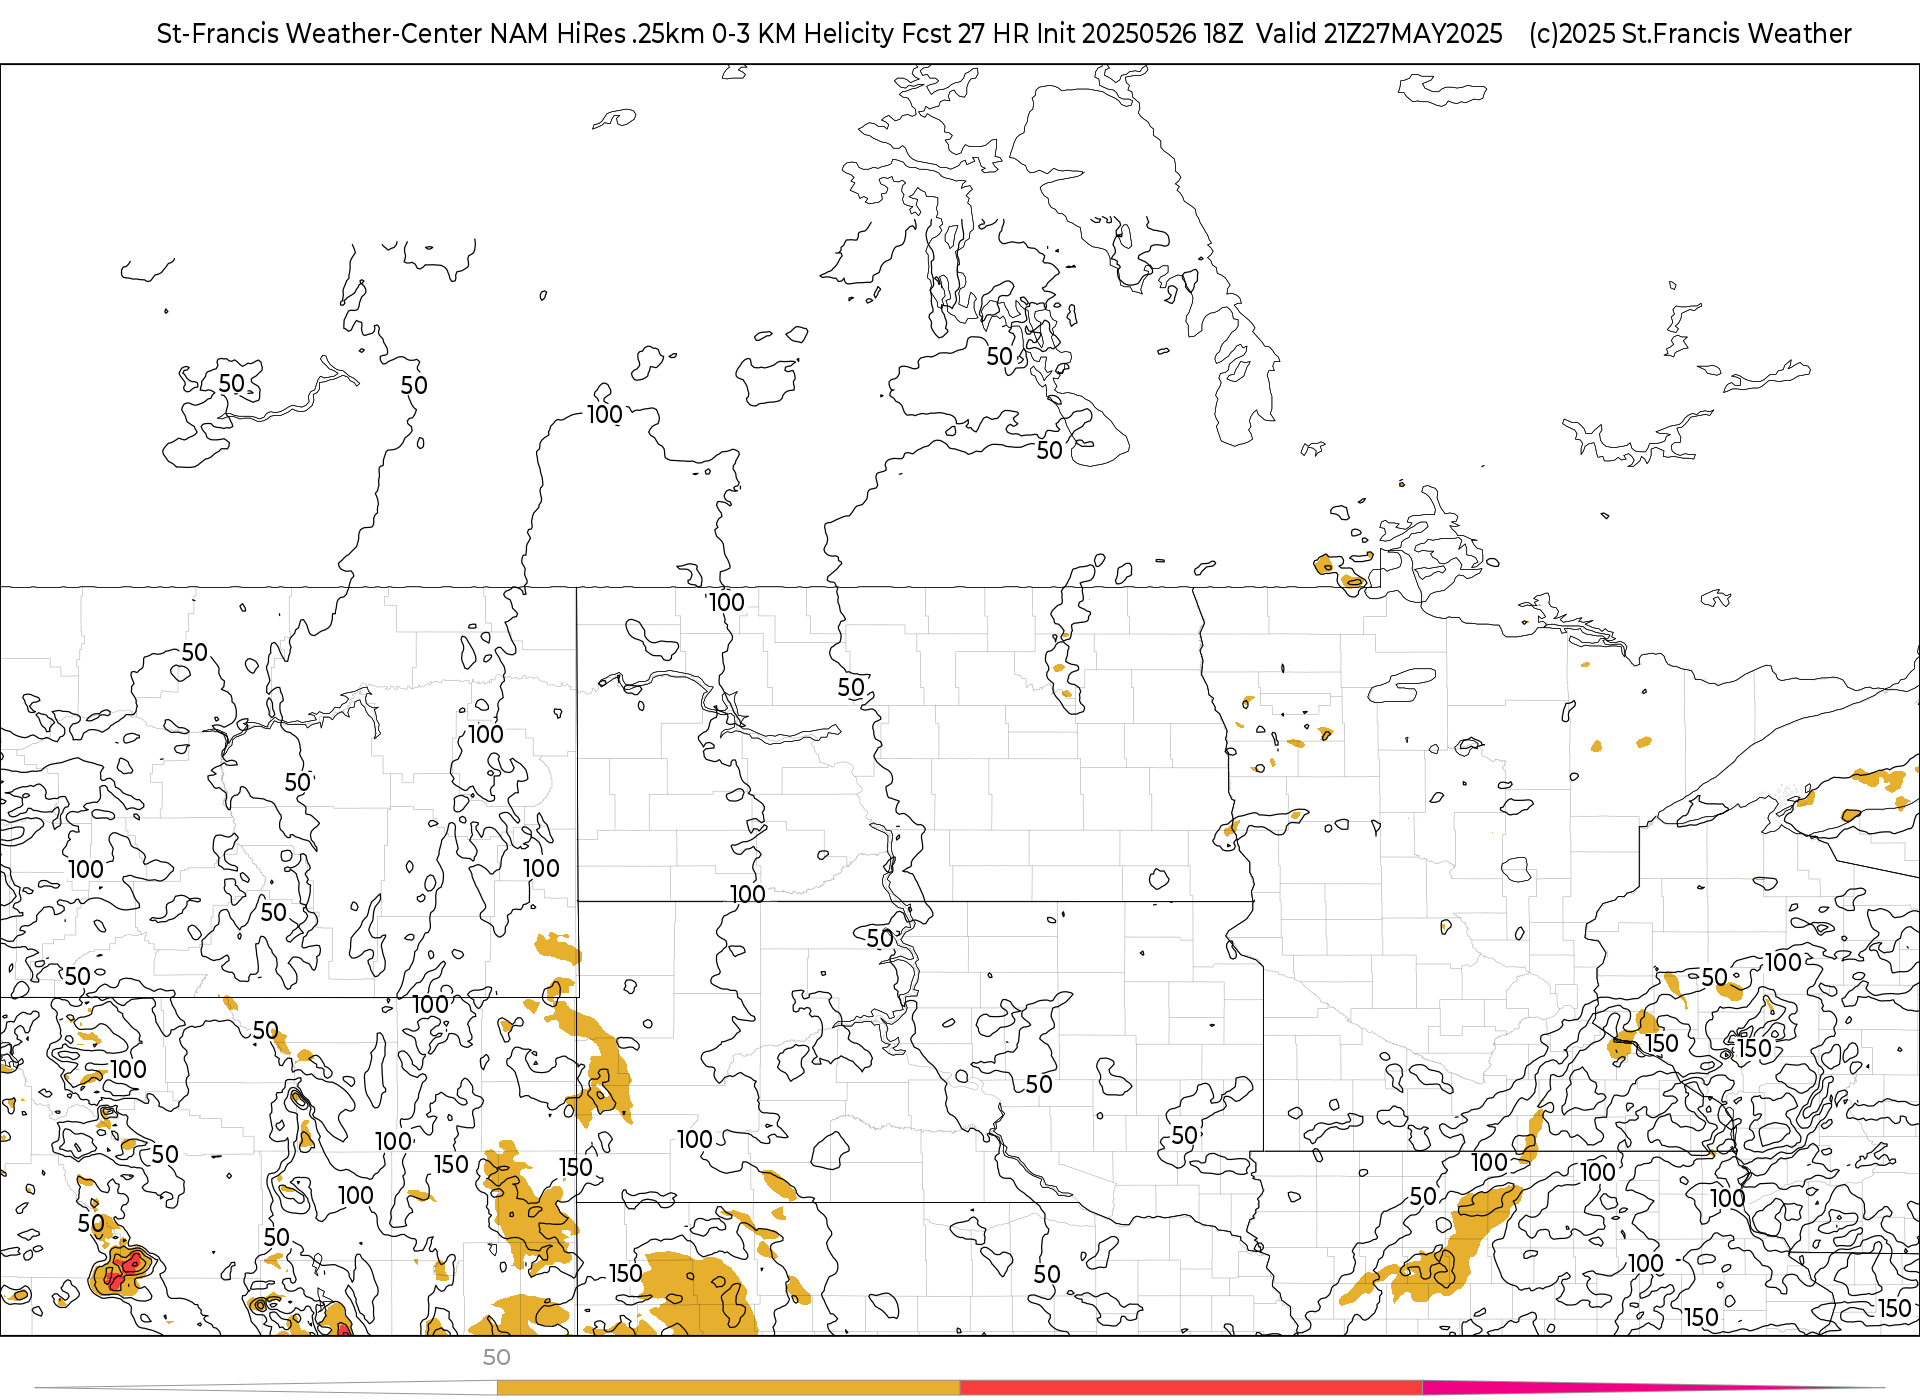This screenshot has width=1920, height=1400.
Task: Click 'St-Francis Weather-Center' at the title start
Action: (x=320, y=34)
